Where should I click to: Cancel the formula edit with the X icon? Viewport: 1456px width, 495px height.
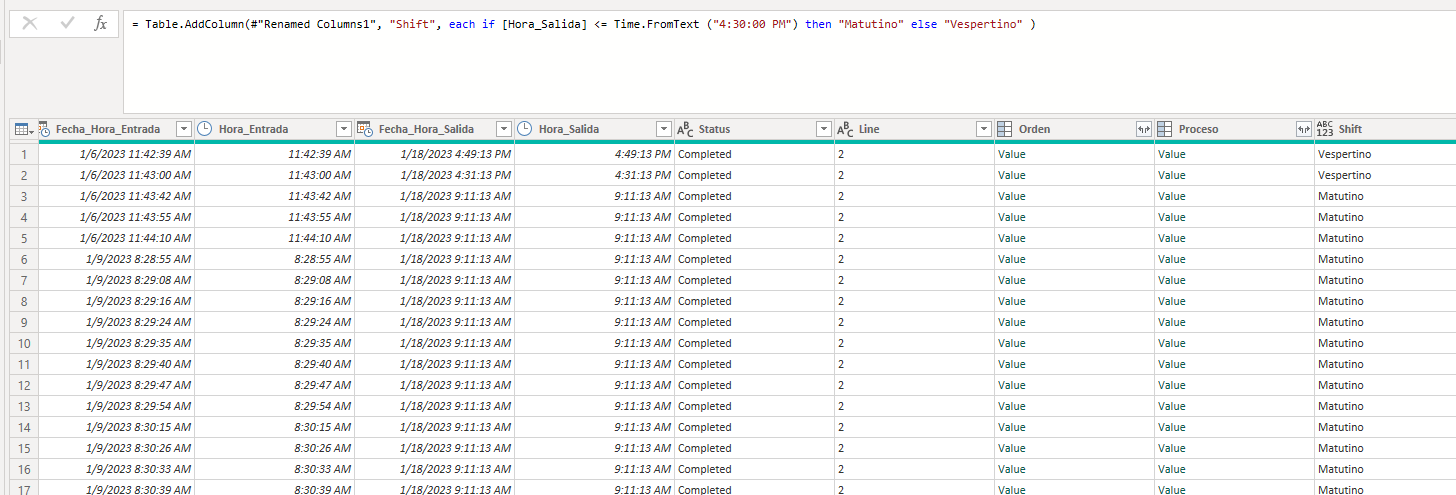[x=30, y=23]
